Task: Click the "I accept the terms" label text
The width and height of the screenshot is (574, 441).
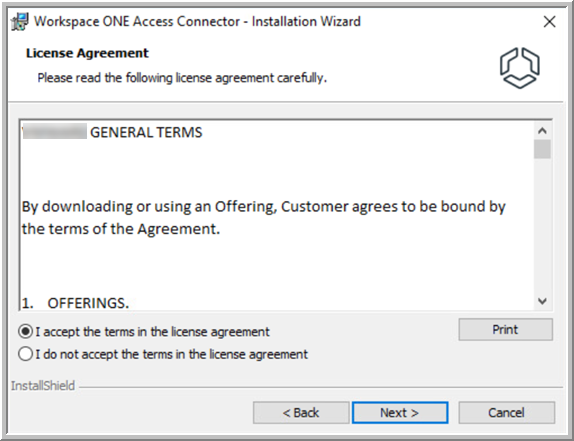Action: (152, 332)
